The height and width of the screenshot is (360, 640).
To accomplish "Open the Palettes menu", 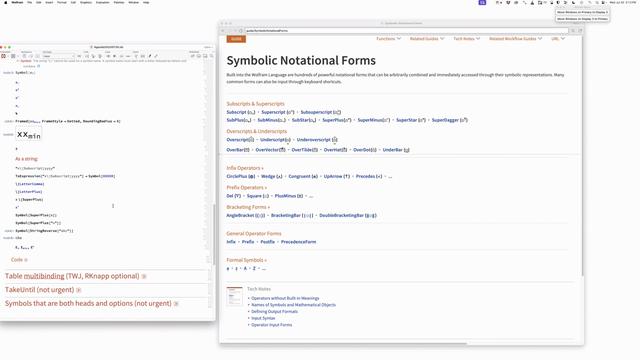I will pyautogui.click(x=119, y=2).
